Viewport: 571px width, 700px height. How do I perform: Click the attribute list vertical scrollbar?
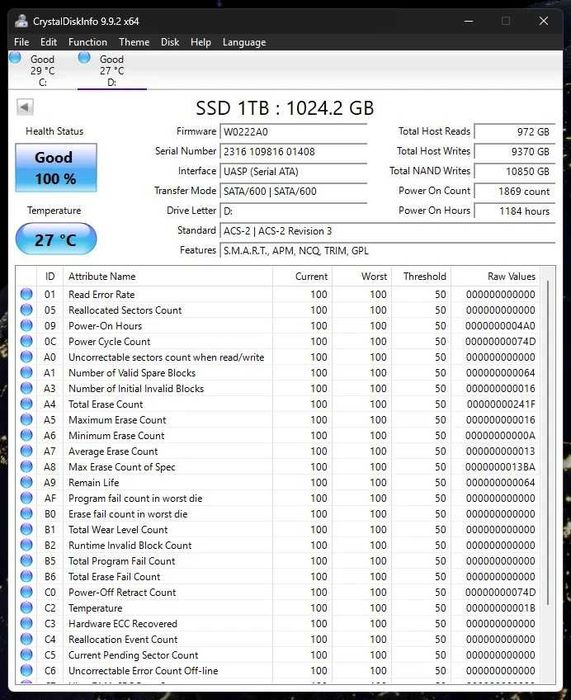tap(549, 442)
